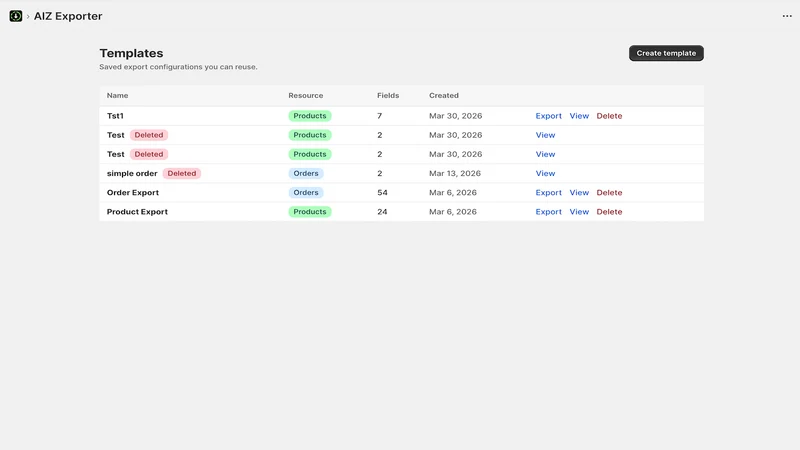View the simple order template
Viewport: 800px width, 450px height.
(545, 173)
